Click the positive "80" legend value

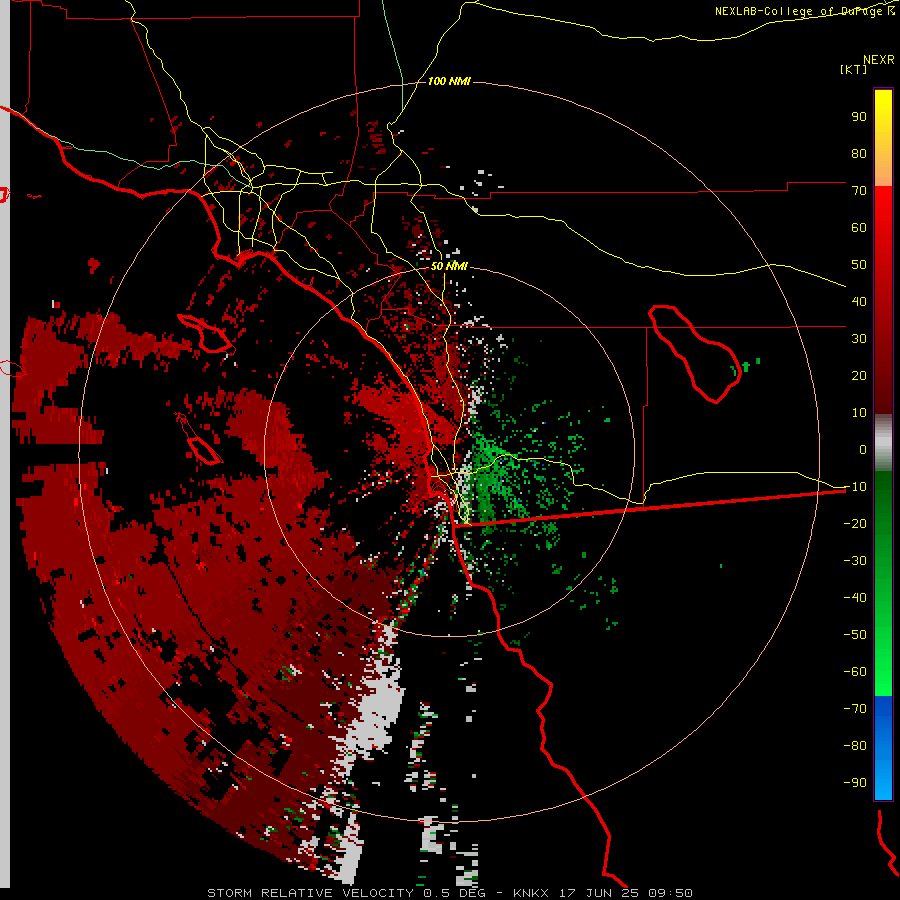click(859, 153)
